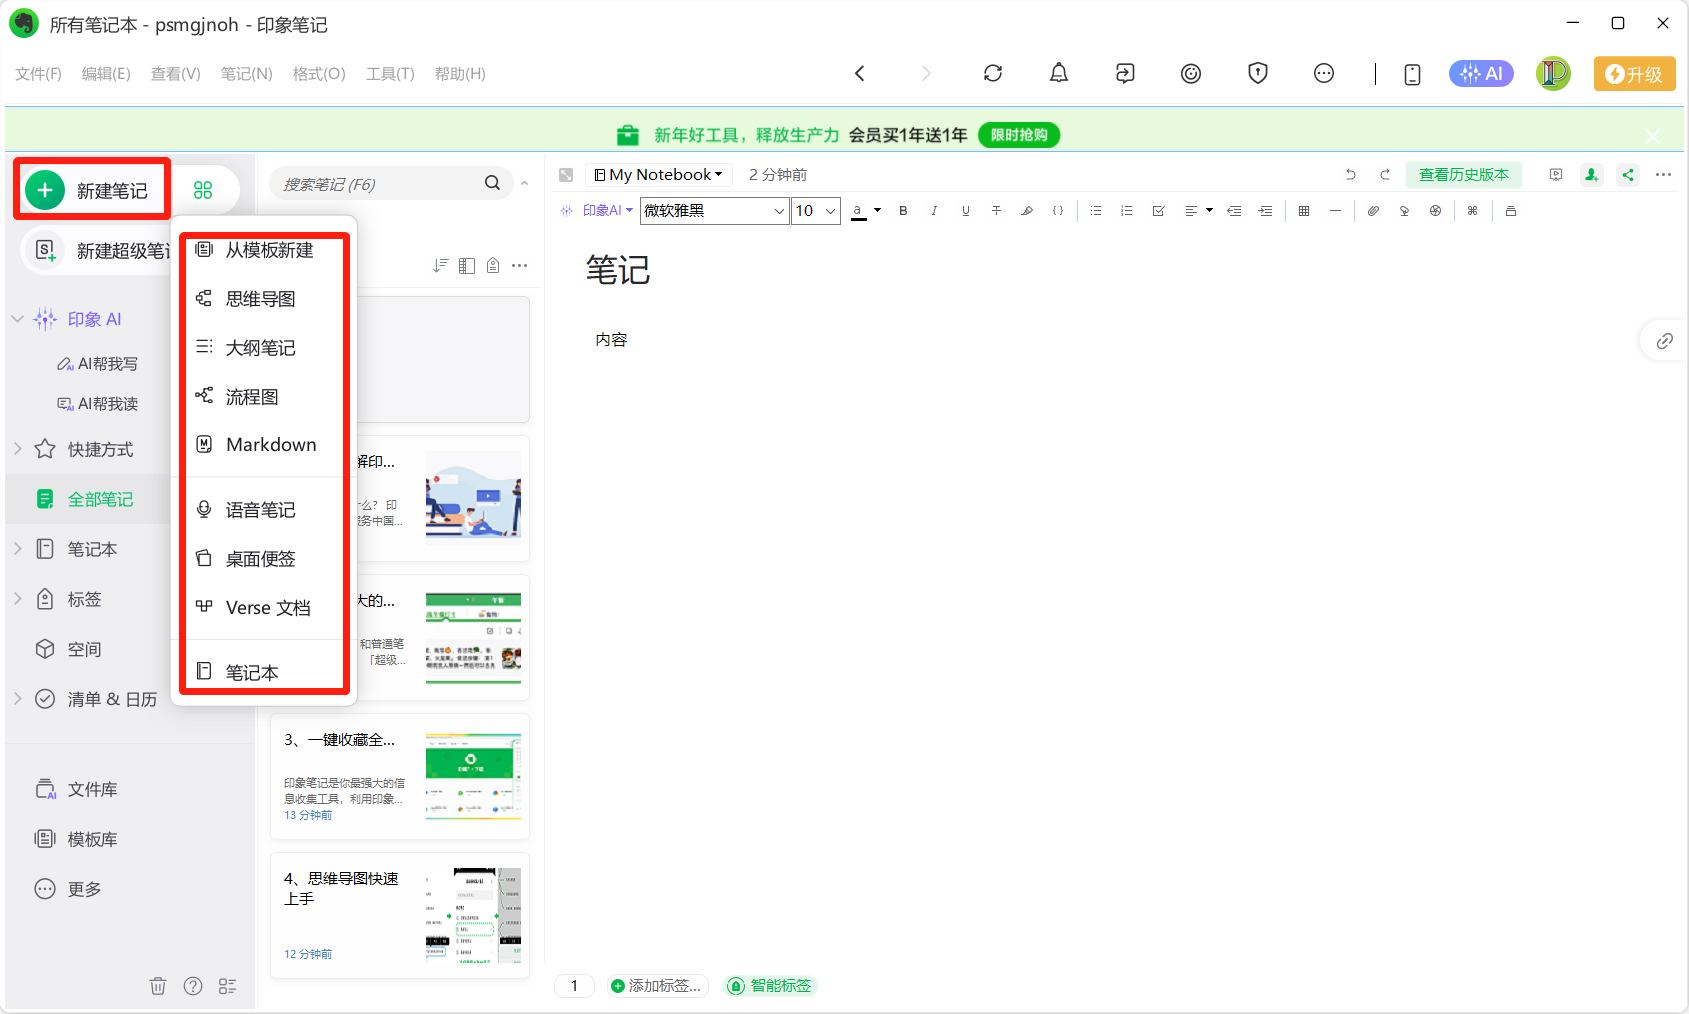Screen dimensions: 1689x1014
Task: Open the My Notebook selector dropdown
Action: coord(658,175)
